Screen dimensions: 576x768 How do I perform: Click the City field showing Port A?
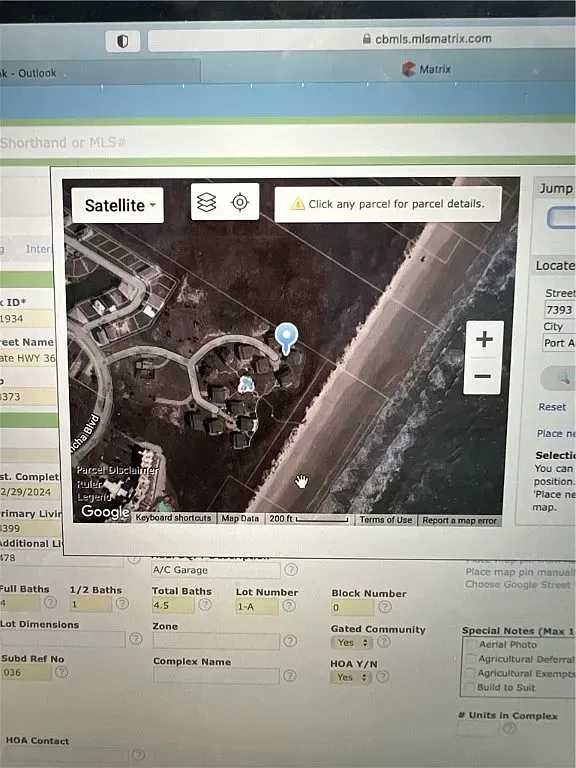pos(558,343)
